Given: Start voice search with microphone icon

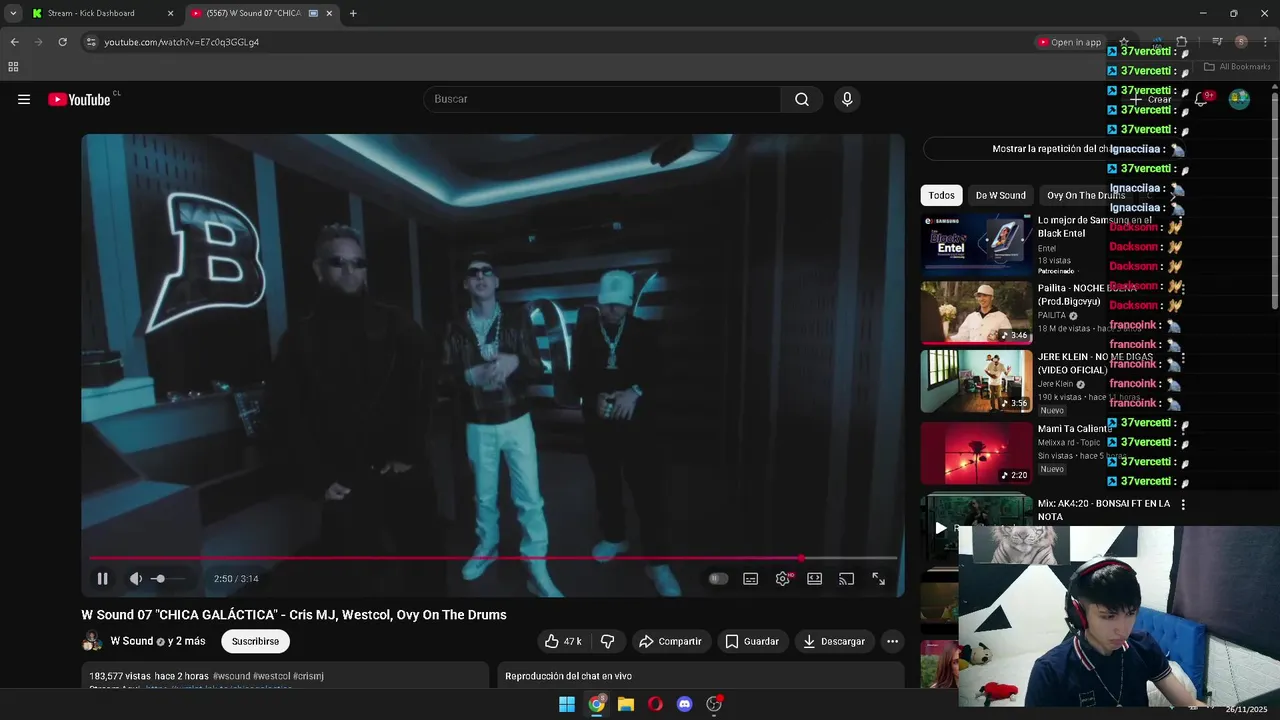Looking at the screenshot, I should 847,99.
